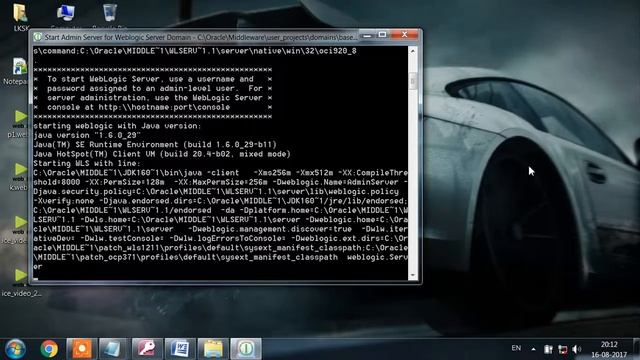Image resolution: width=640 pixels, height=360 pixels.
Task: Click the console scrollbar down arrow
Action: (x=412, y=275)
